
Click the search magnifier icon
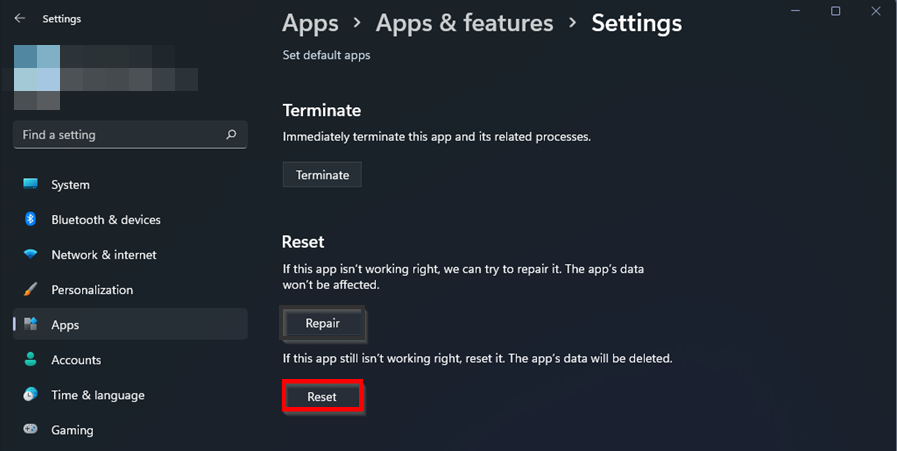click(x=232, y=135)
